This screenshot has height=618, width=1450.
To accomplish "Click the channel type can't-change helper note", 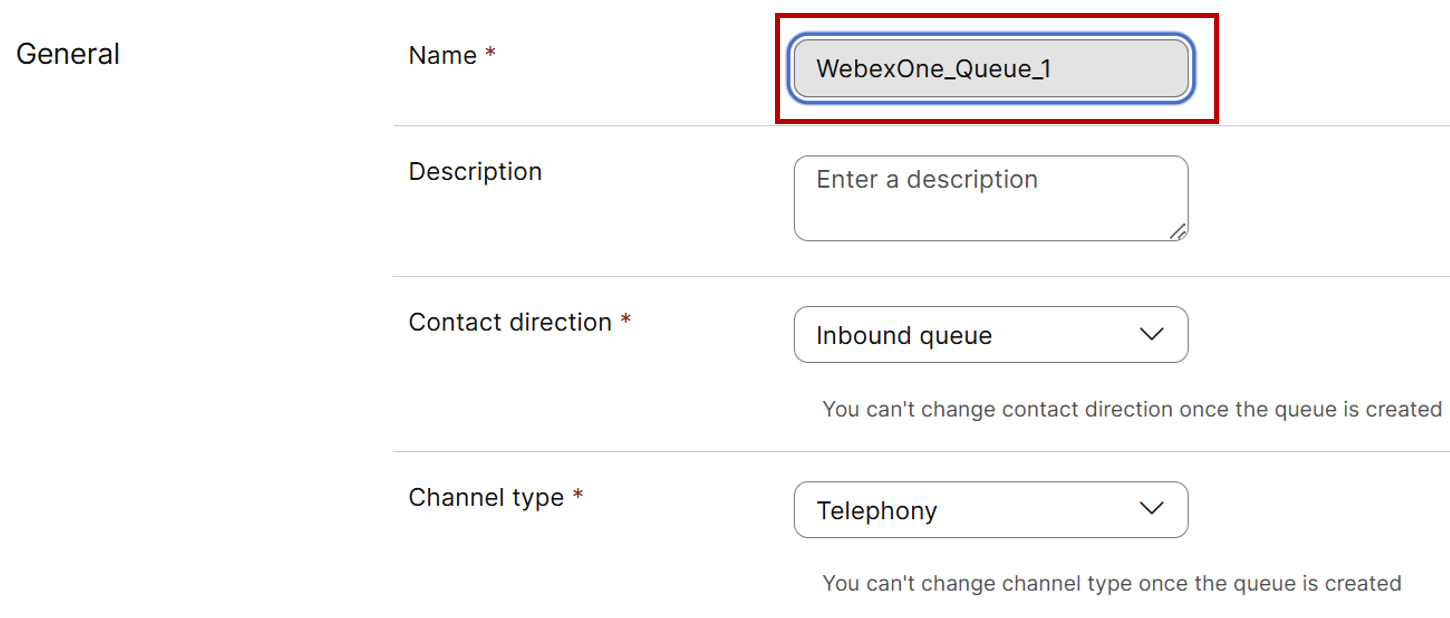I will [1111, 583].
